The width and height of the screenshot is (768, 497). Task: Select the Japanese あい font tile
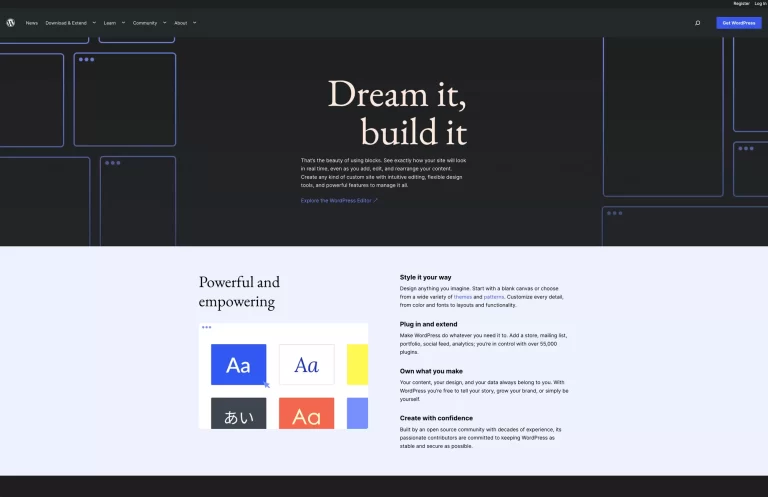239,413
